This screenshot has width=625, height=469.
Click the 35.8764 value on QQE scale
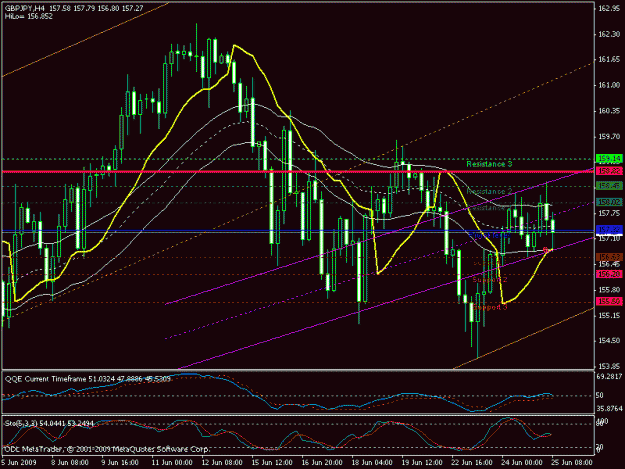tap(609, 409)
